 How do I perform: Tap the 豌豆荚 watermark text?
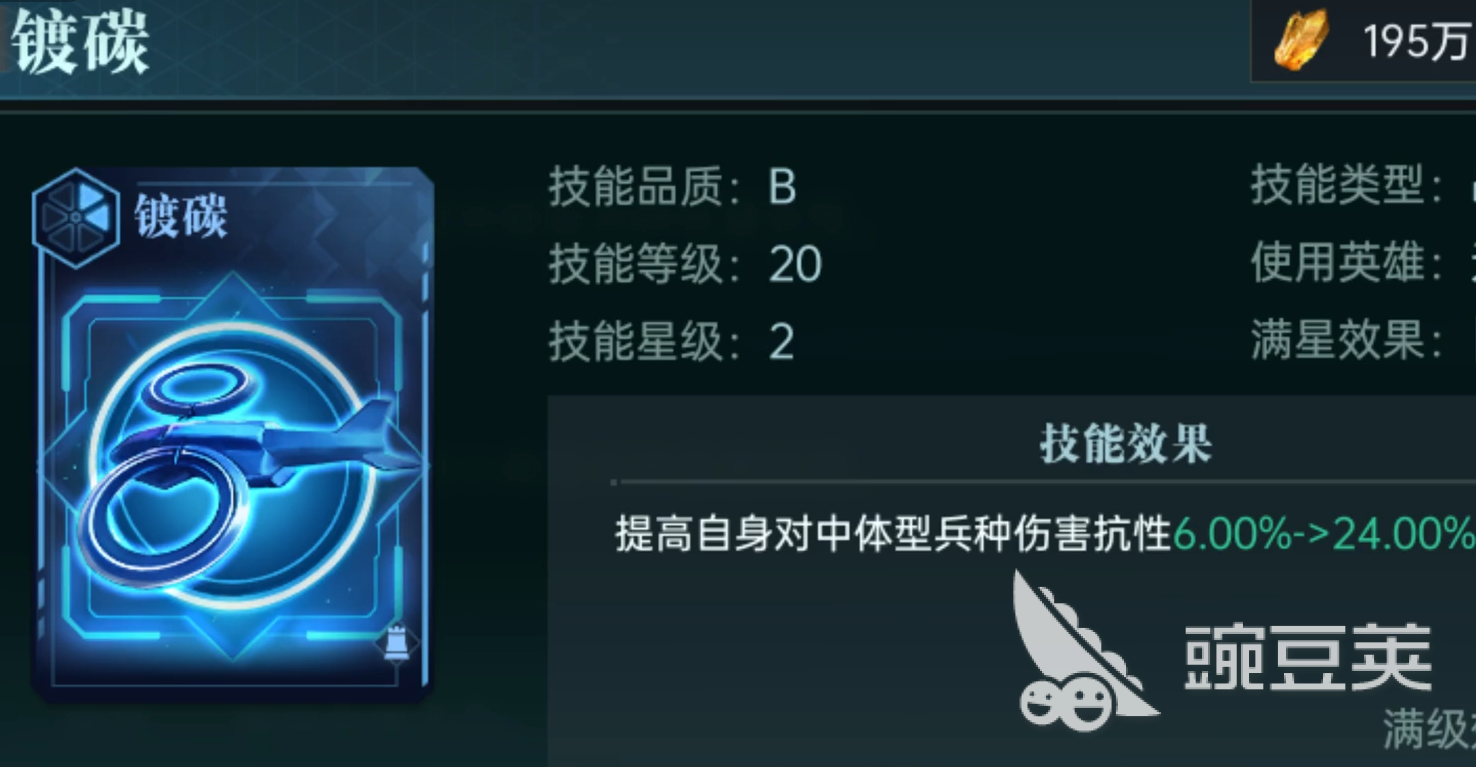click(1308, 658)
